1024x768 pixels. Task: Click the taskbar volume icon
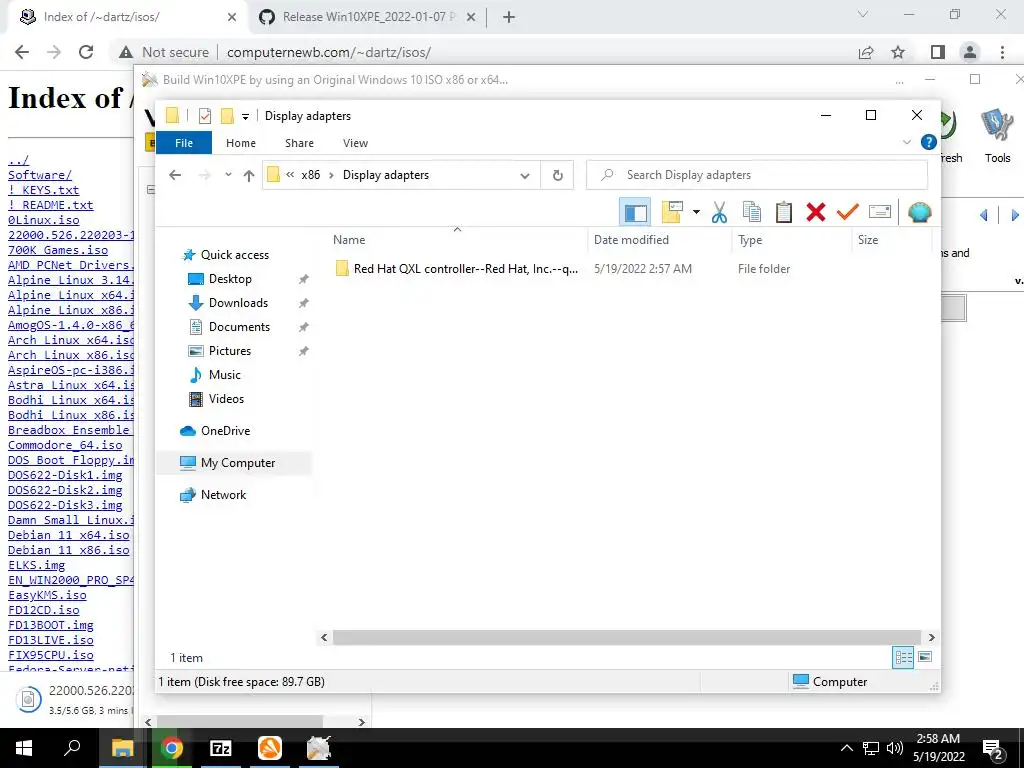tap(895, 748)
